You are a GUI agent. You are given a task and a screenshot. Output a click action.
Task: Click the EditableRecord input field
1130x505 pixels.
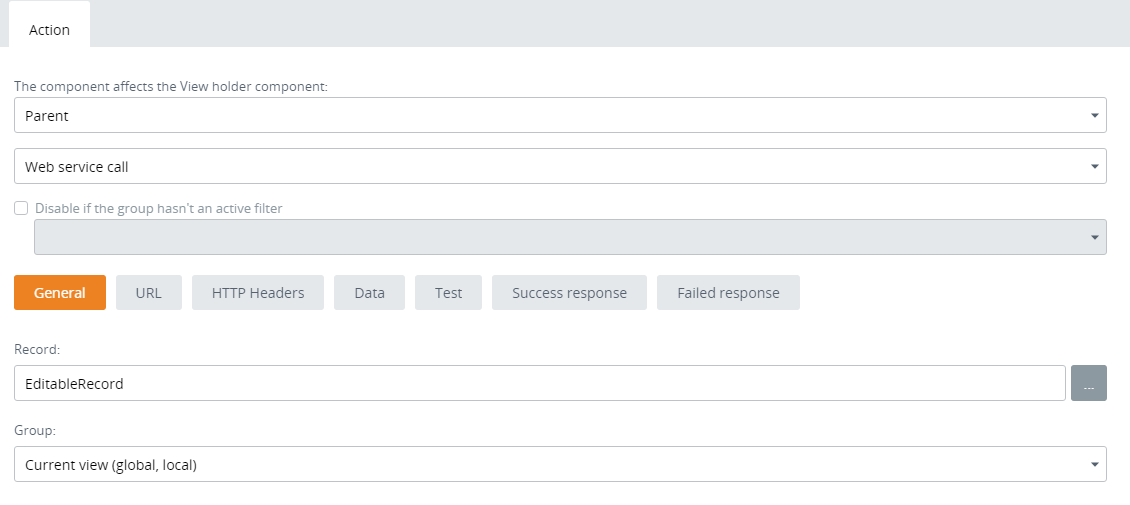point(540,383)
